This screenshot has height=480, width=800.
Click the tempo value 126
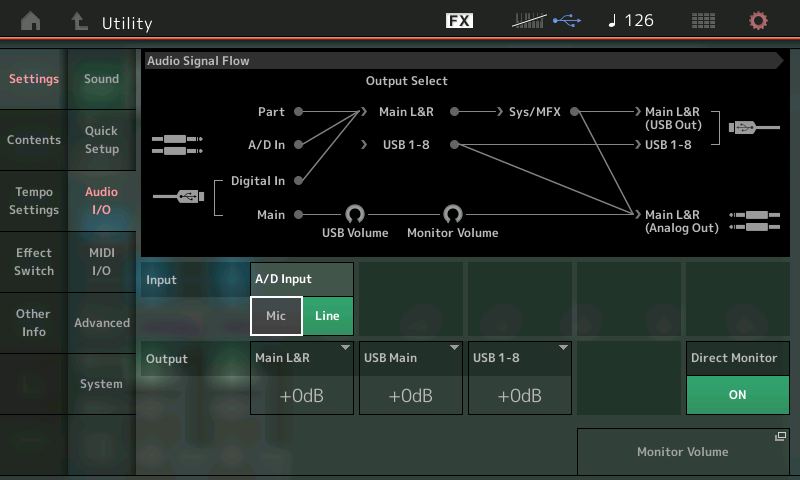pos(639,20)
